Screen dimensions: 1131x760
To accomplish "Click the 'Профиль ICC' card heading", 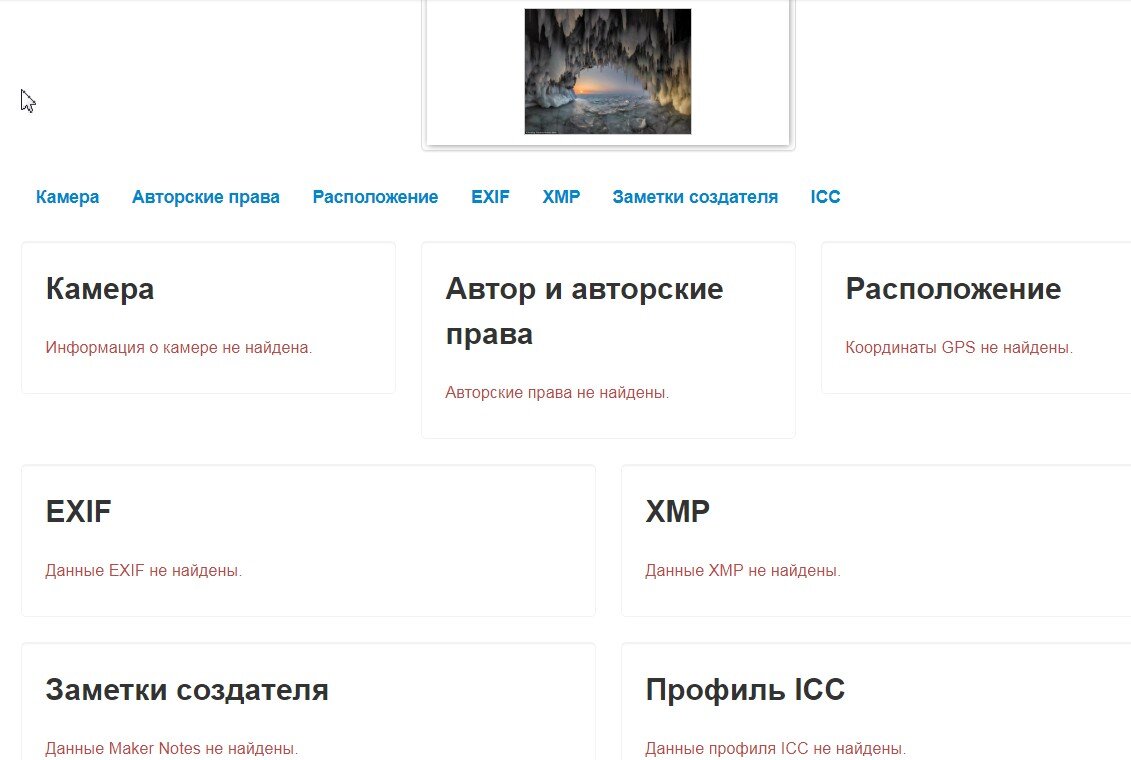I will click(x=745, y=690).
